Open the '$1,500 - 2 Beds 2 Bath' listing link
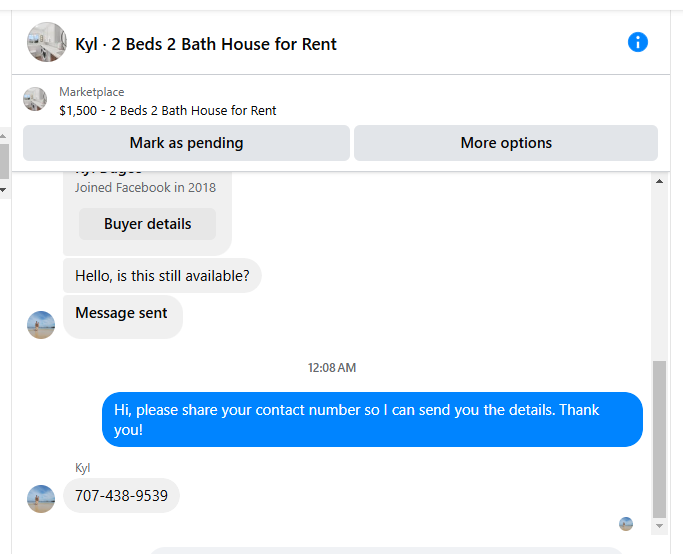The image size is (683, 554). [168, 111]
